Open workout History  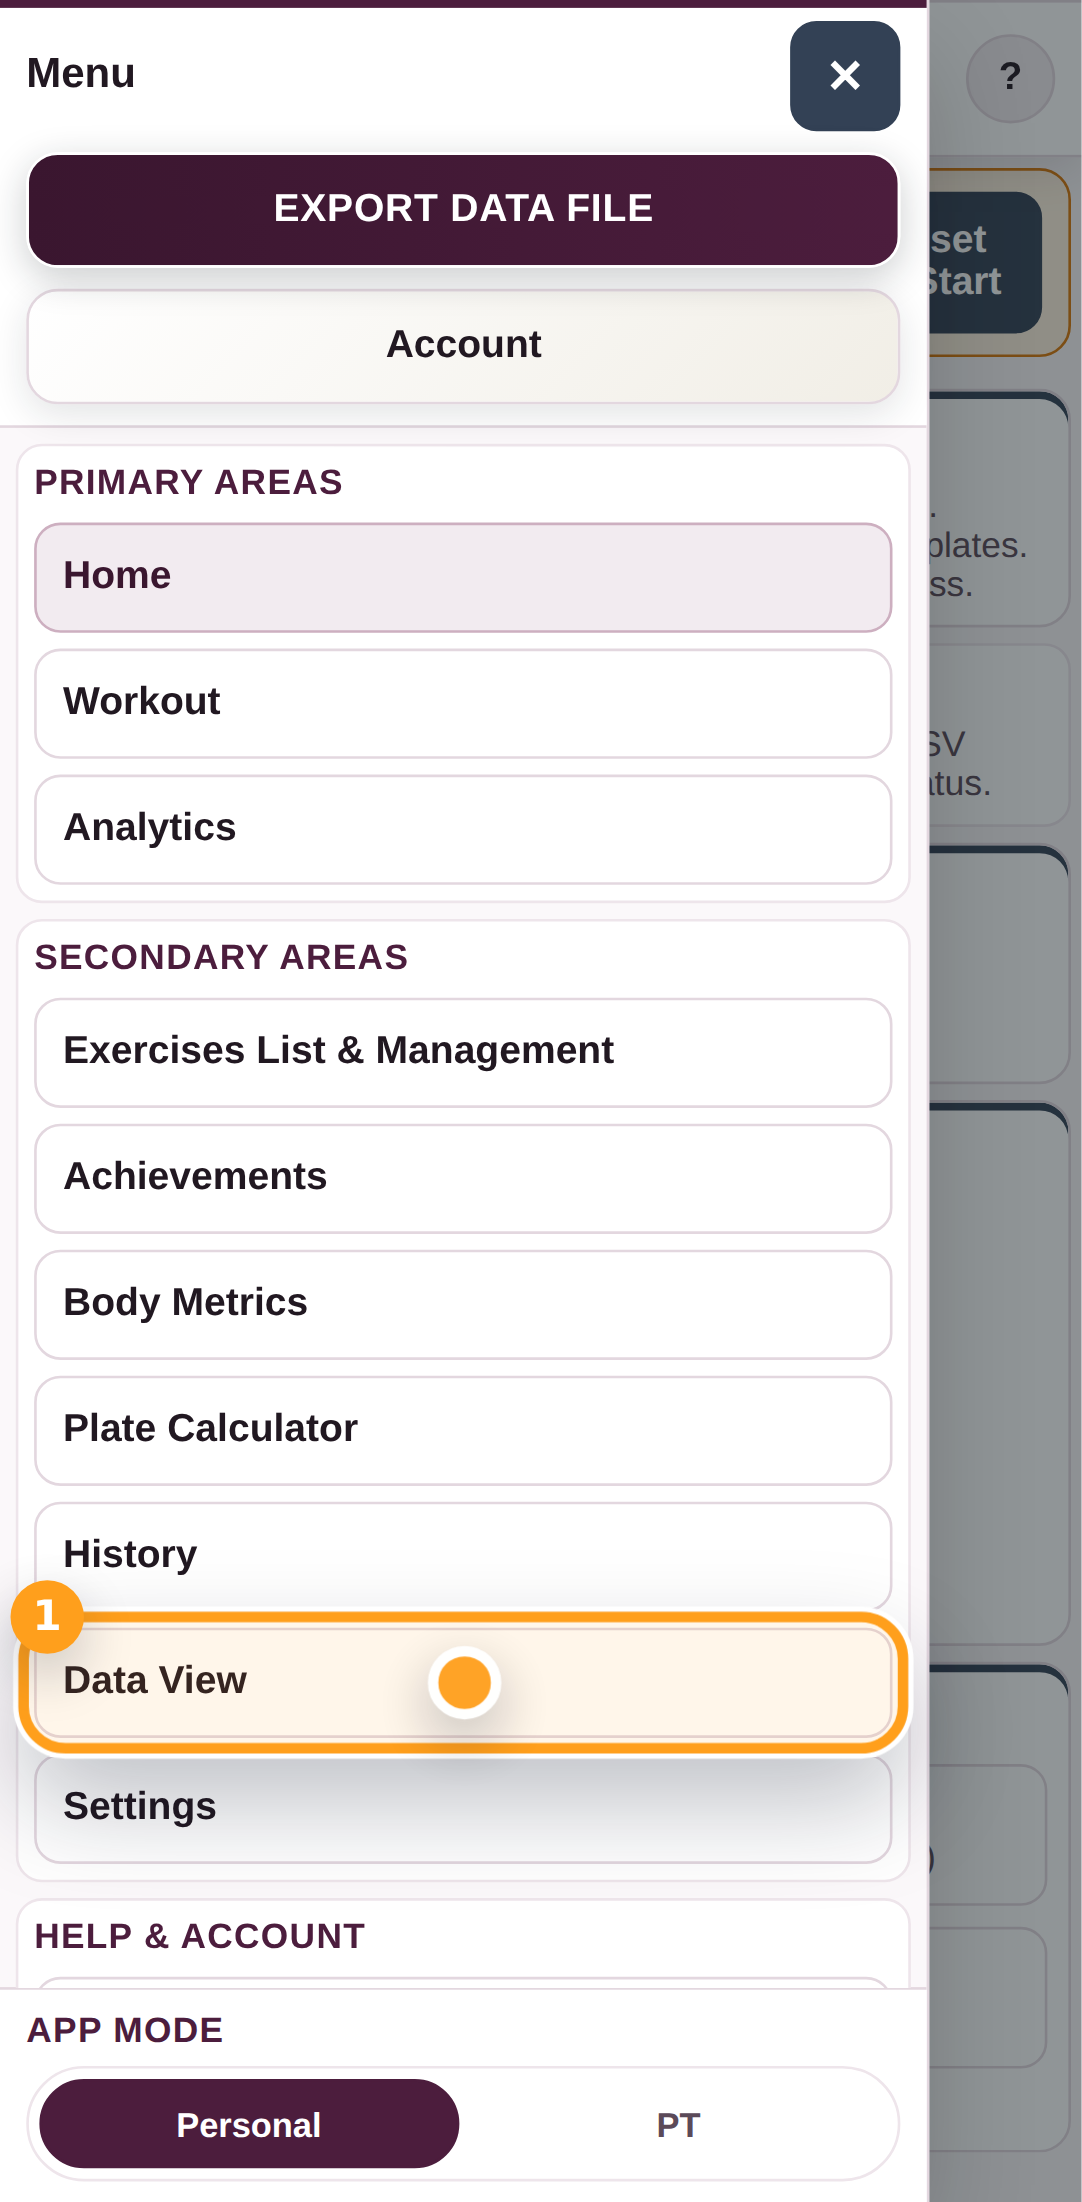(463, 1552)
